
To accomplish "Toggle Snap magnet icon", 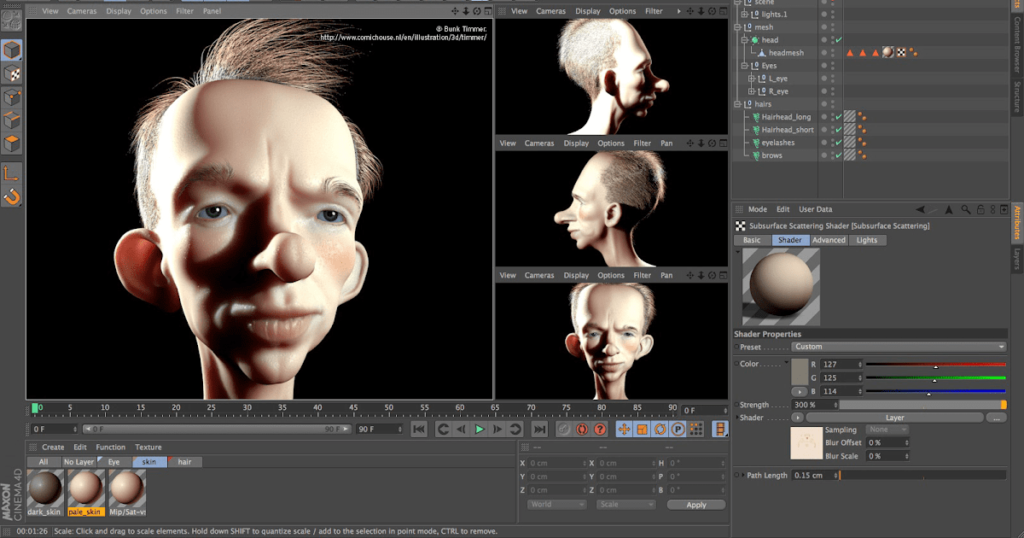I will [11, 197].
